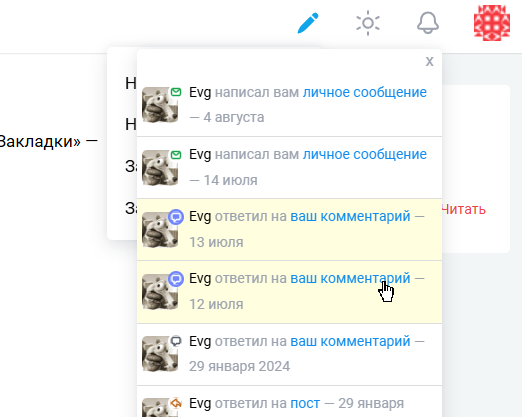Open 'ваш комментарий' link from 13 июля

click(x=350, y=217)
